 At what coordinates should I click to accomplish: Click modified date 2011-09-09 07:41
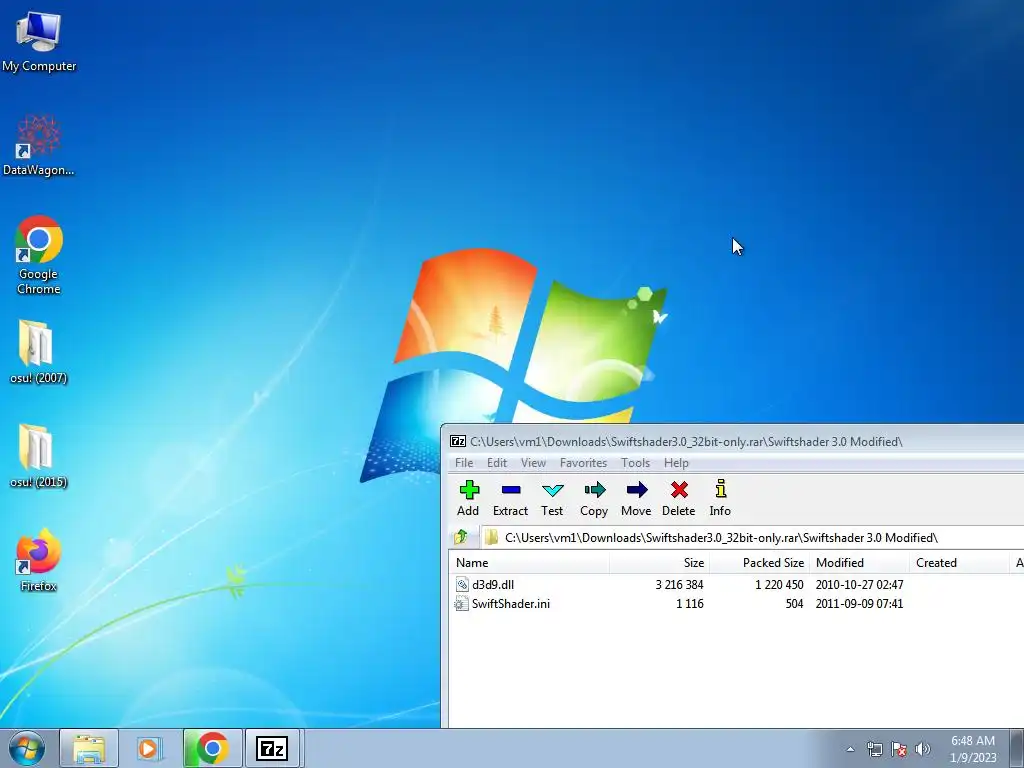point(859,603)
